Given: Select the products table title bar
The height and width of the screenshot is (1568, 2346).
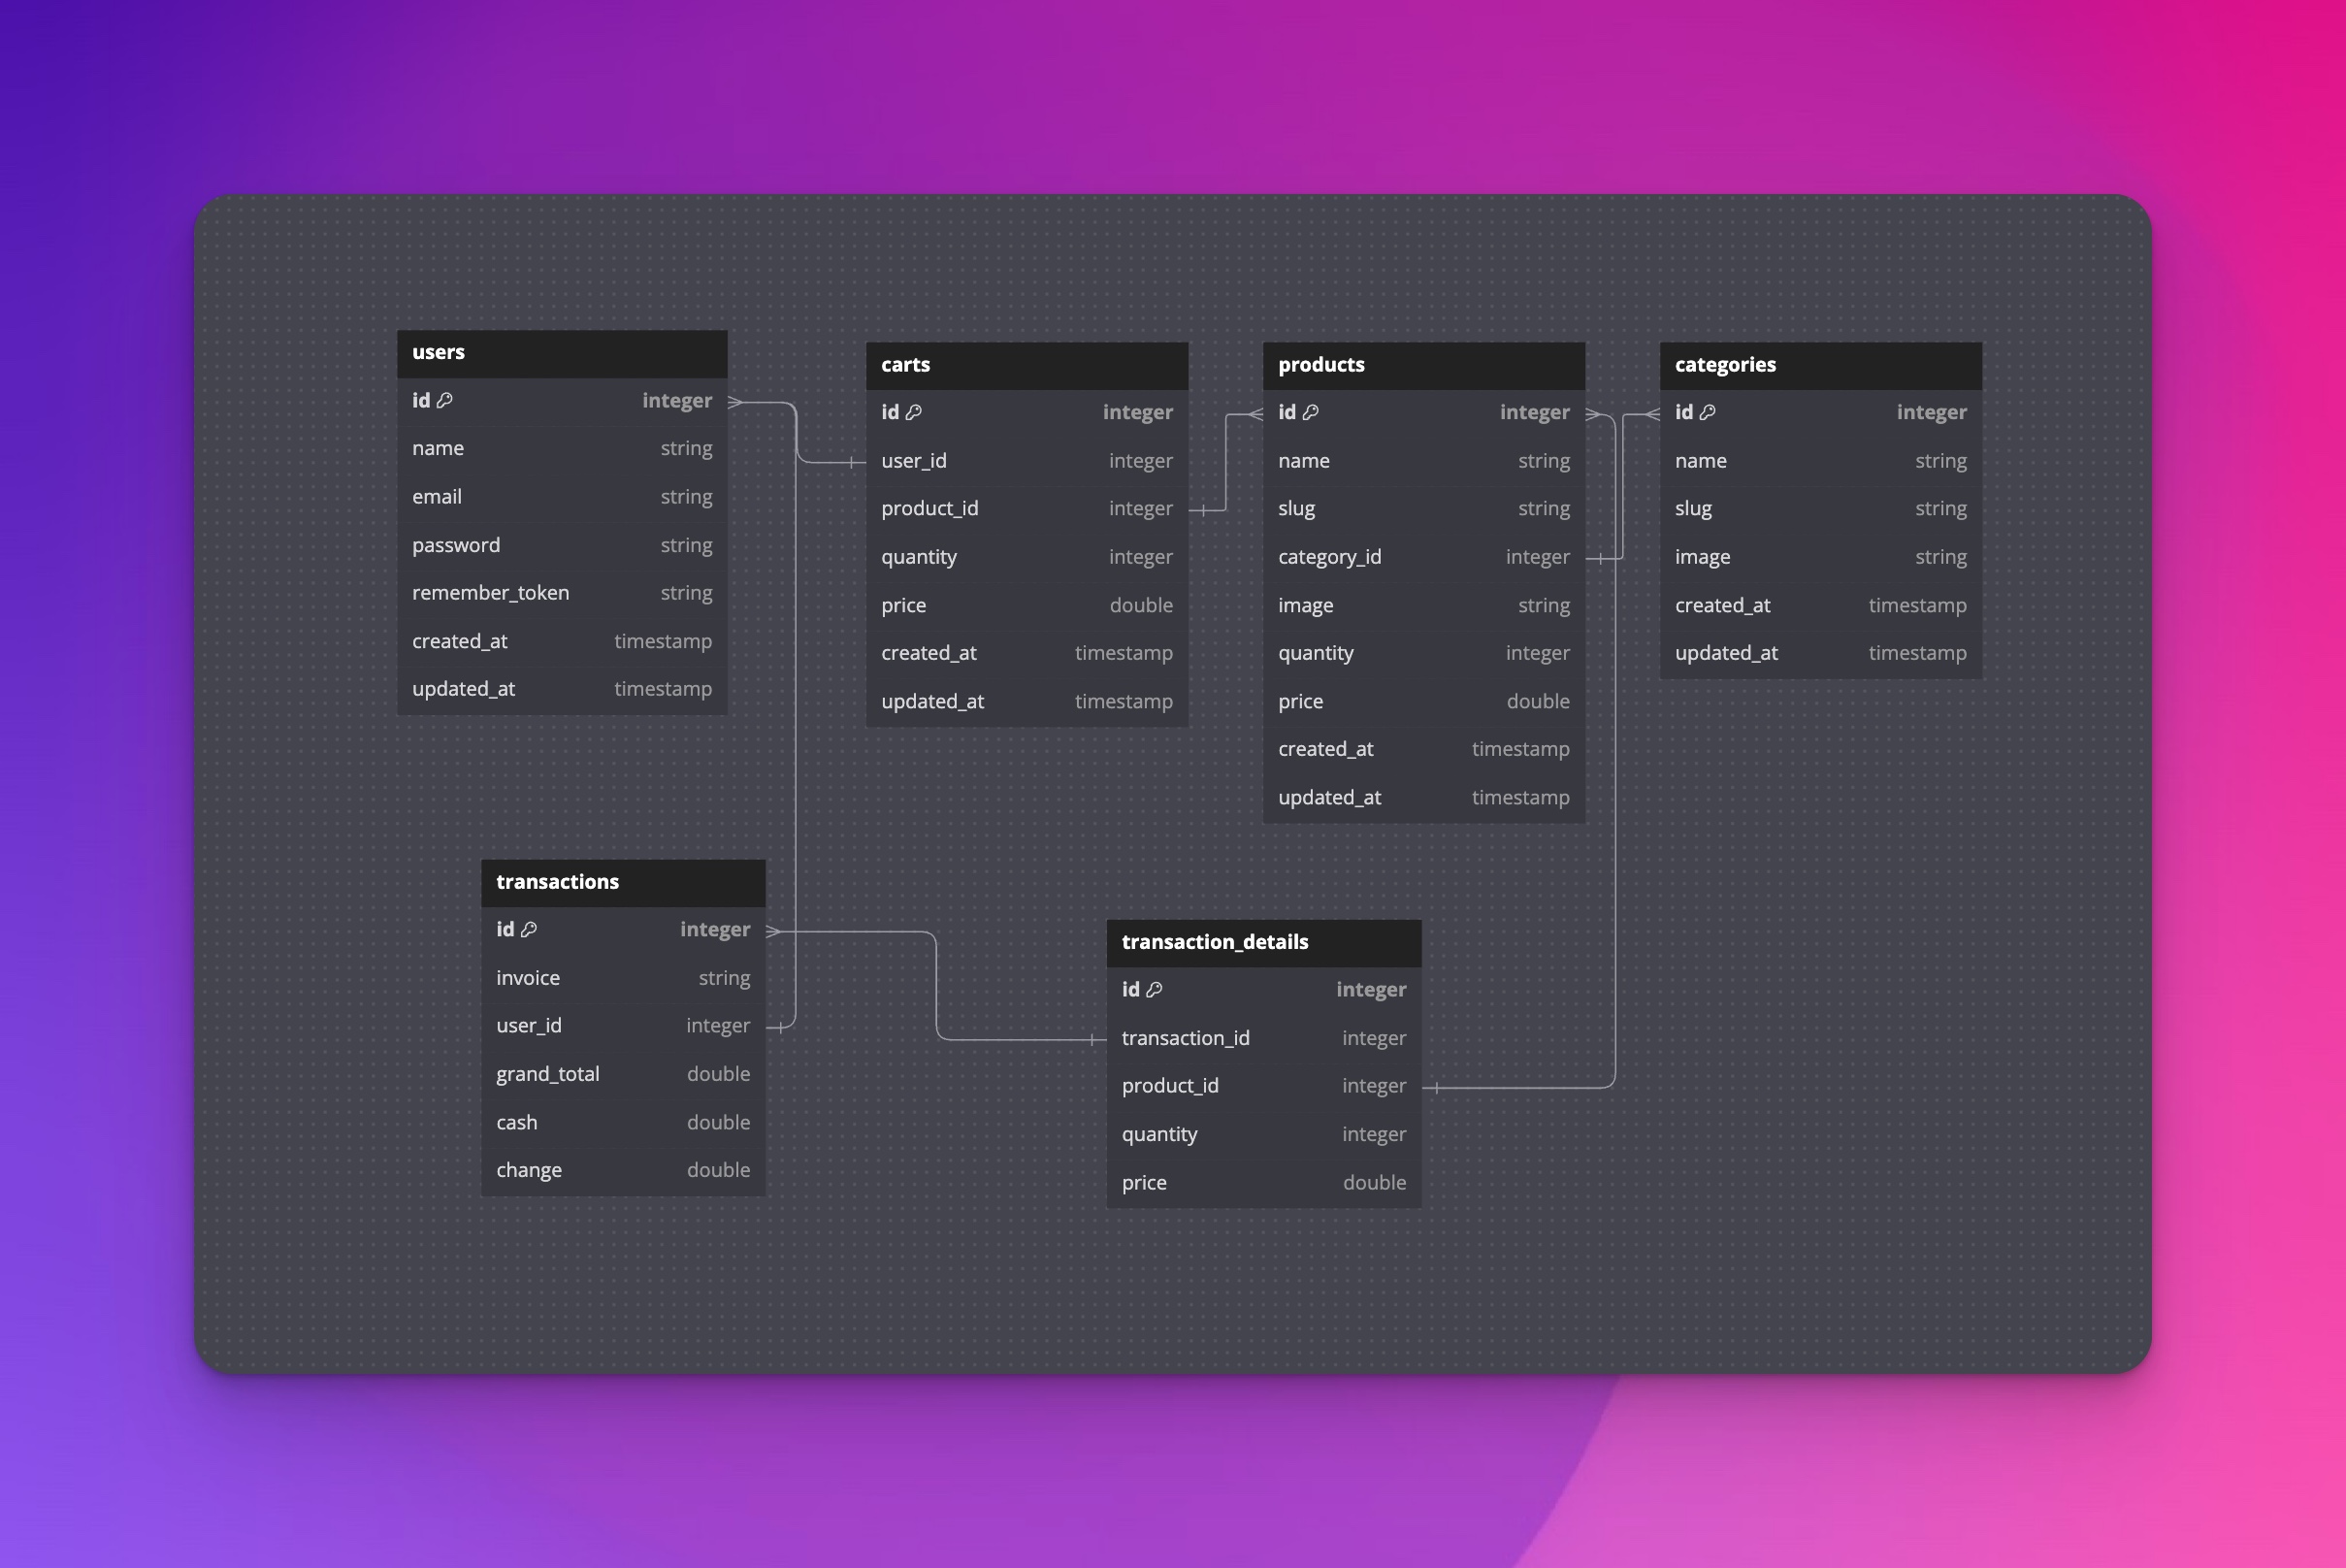Looking at the screenshot, I should point(1423,365).
